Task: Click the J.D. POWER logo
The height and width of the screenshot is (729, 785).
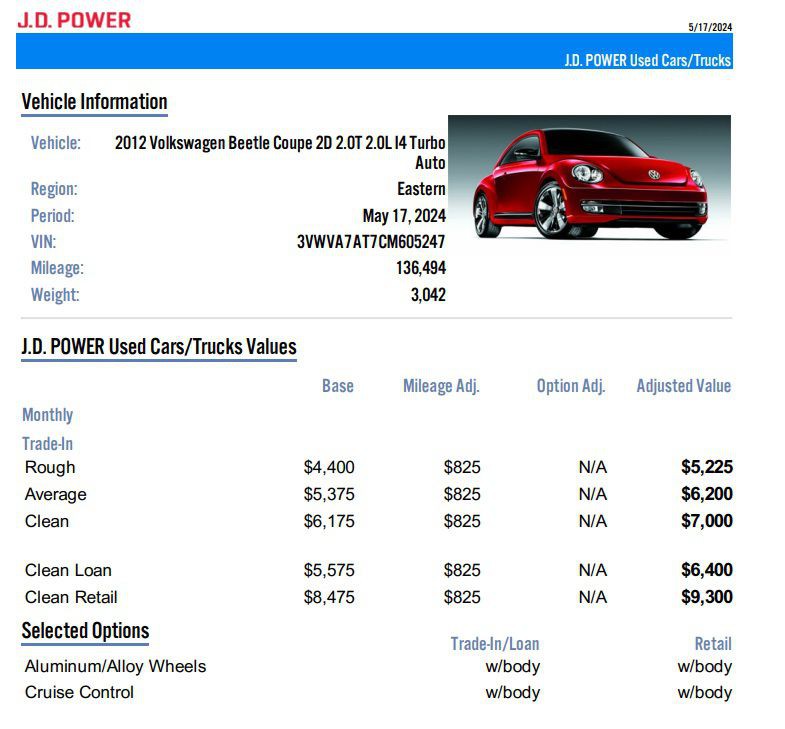Action: (74, 20)
